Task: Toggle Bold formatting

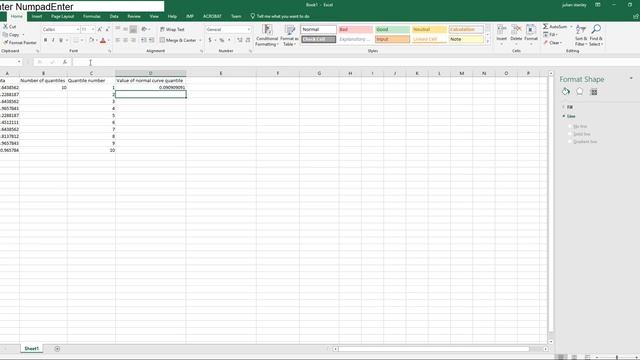Action: (45, 40)
